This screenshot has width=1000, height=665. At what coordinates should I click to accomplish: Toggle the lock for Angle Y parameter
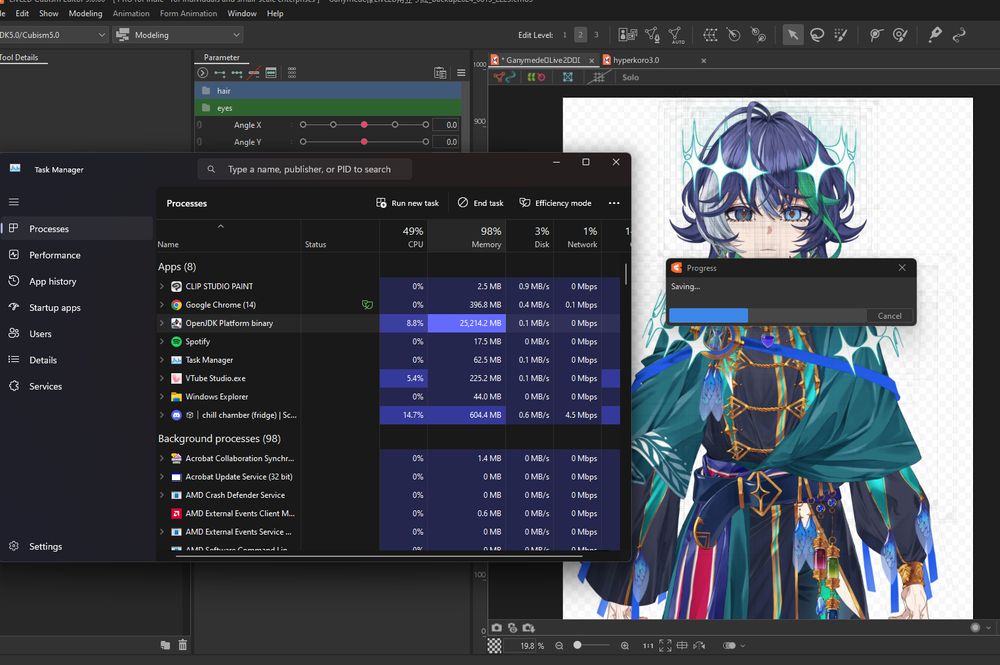coord(200,142)
